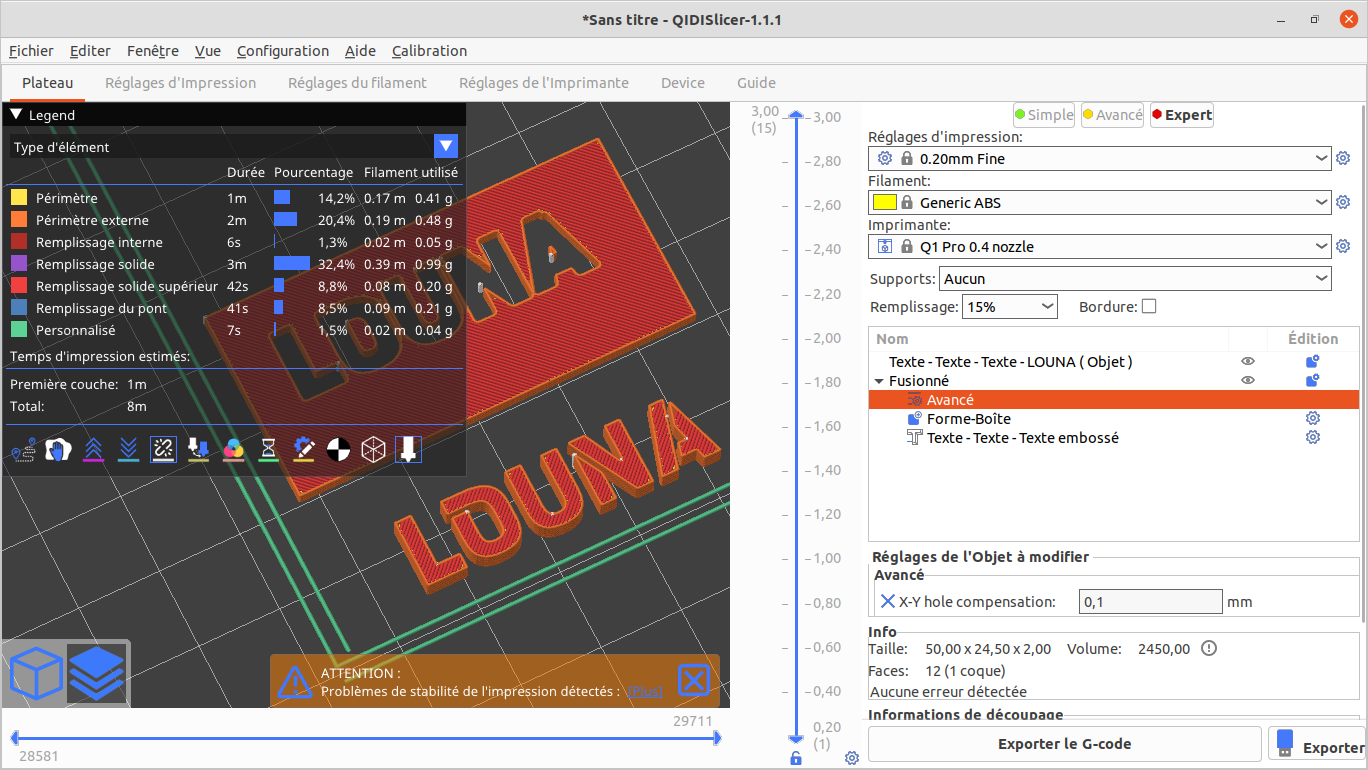Toggle the vertical slider lock icon
The width and height of the screenshot is (1368, 770).
coord(796,758)
